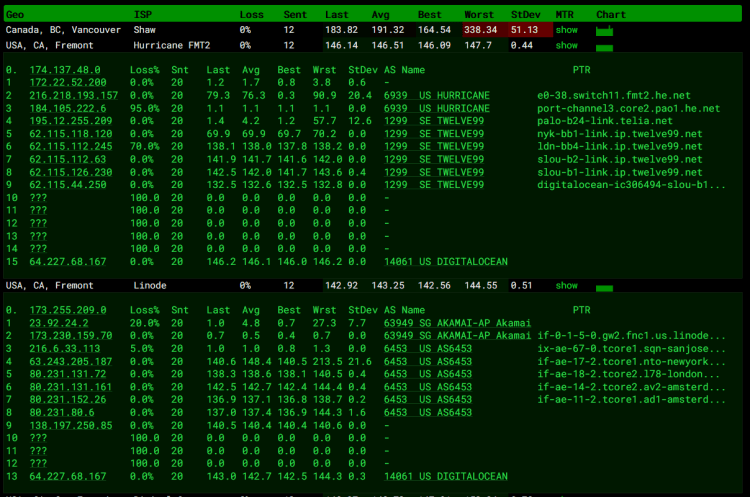Image resolution: width=750 pixels, height=497 pixels.
Task: Click show link for Hurricane FMT2 row
Action: (566, 45)
